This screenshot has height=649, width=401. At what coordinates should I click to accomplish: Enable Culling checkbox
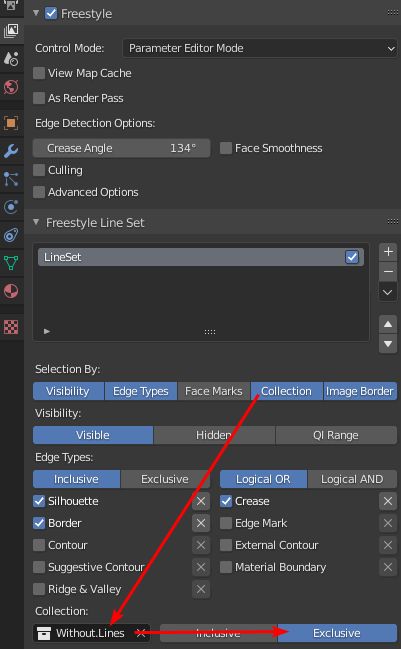coord(39,170)
